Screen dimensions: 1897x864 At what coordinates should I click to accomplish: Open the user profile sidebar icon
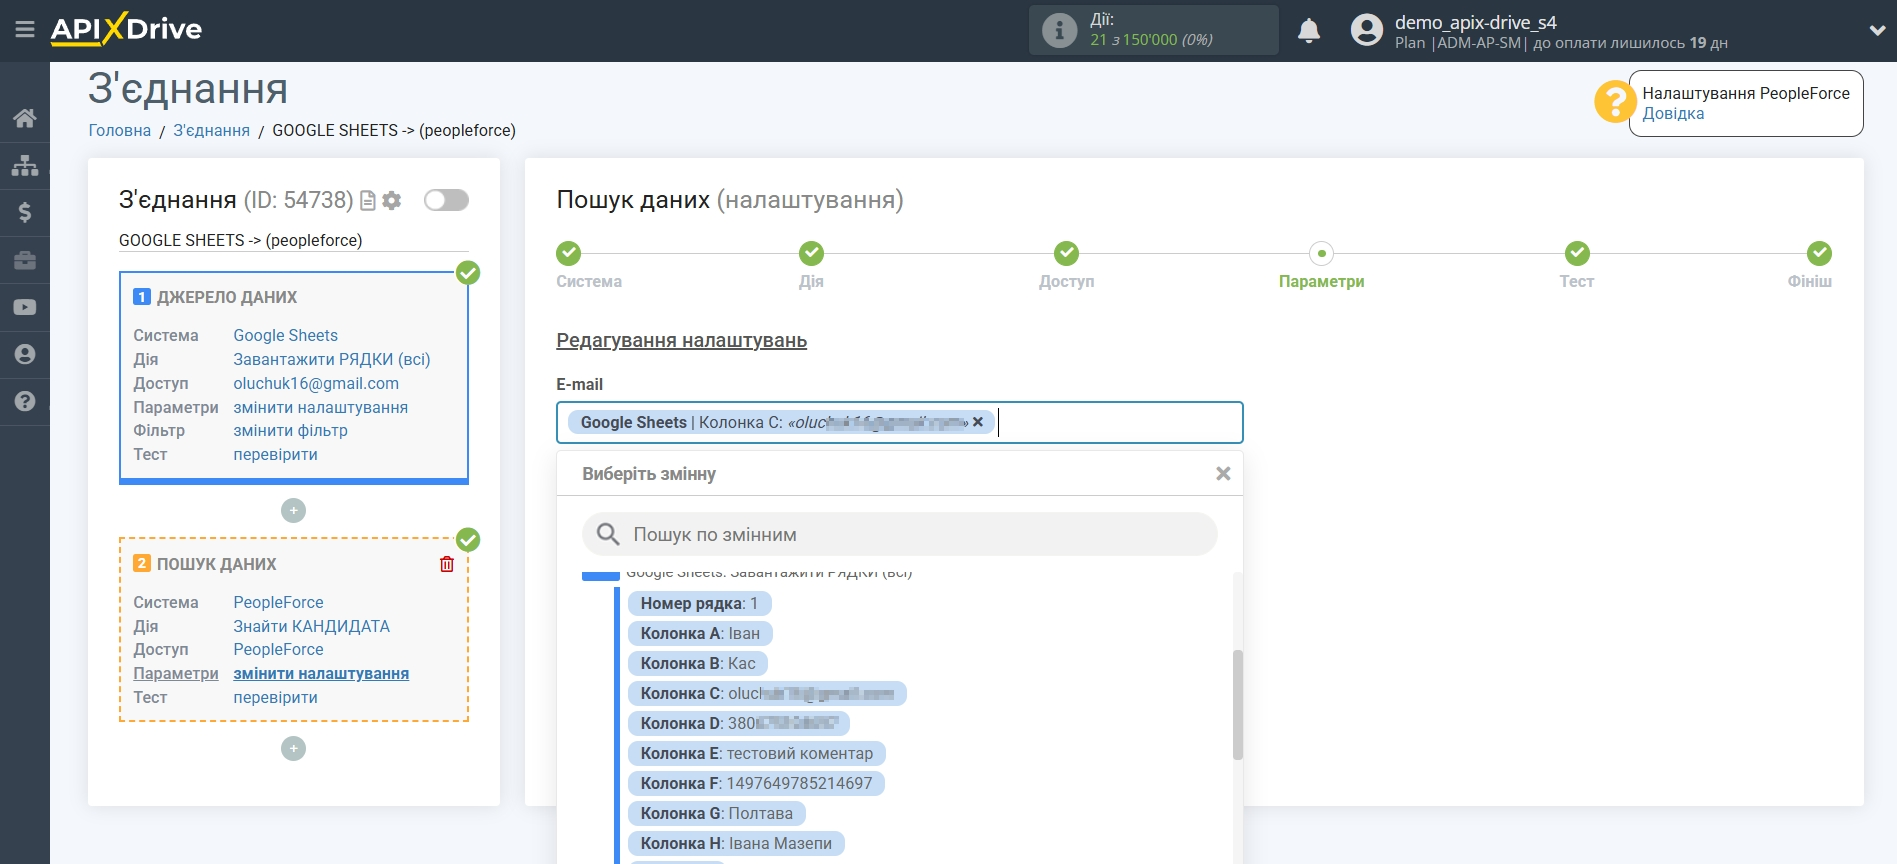[25, 354]
